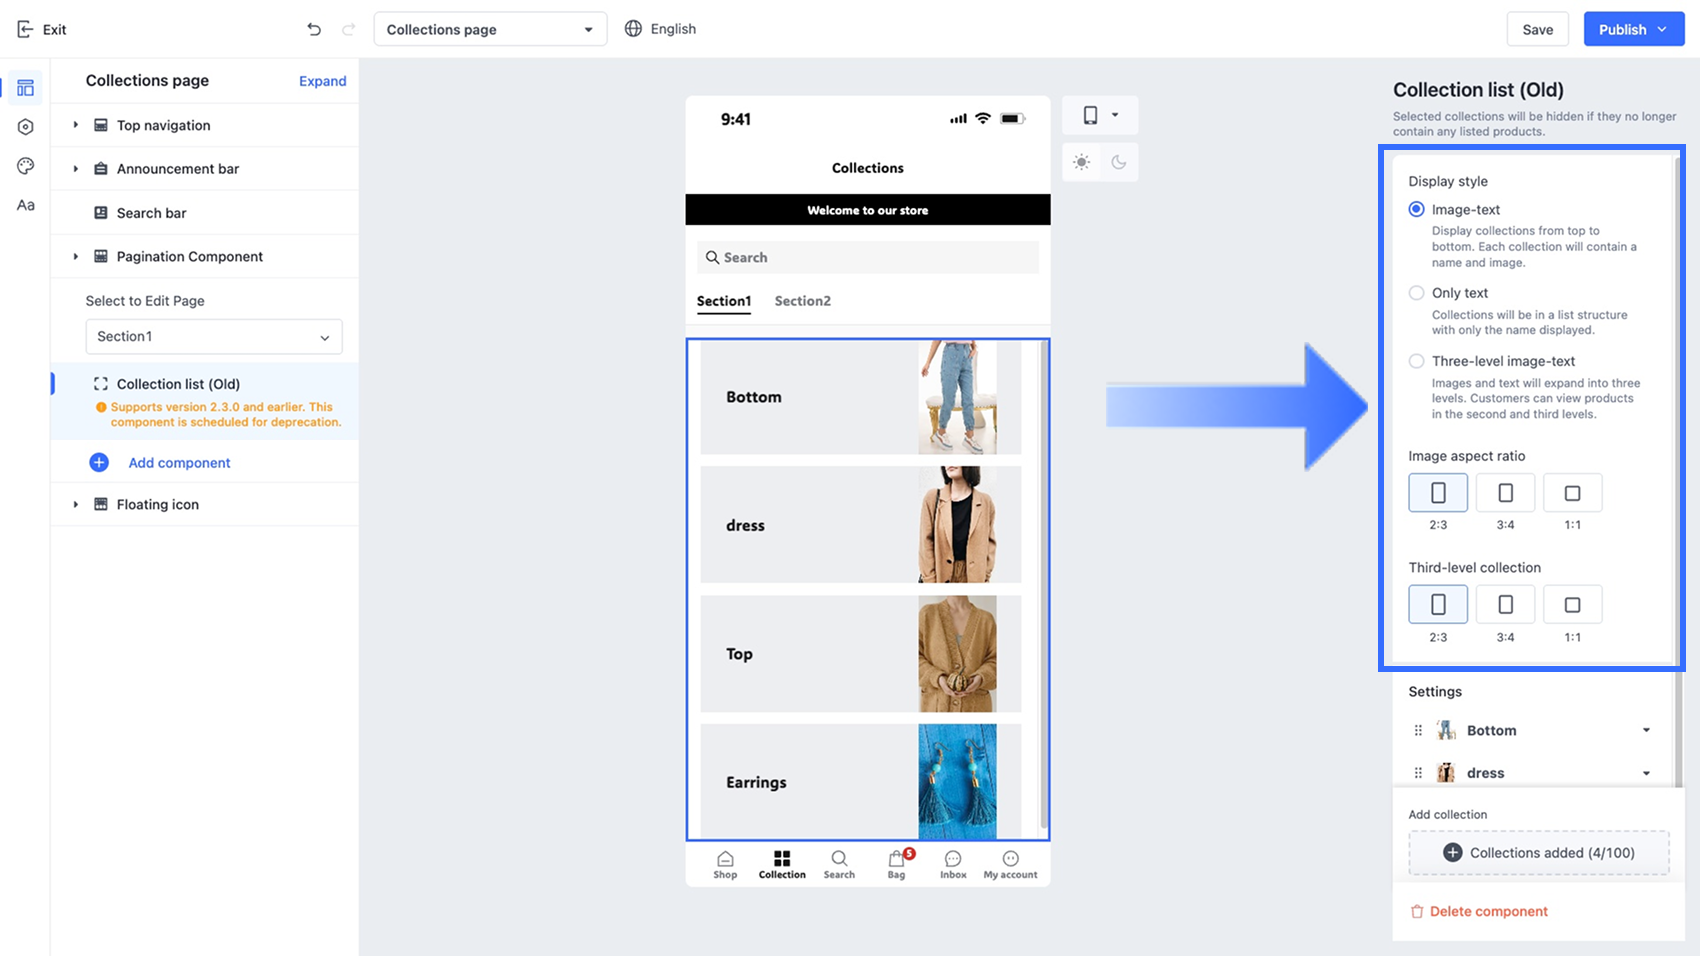Viewport: 1700px width, 956px height.
Task: Open the device preview type dropdown
Action: (1100, 115)
